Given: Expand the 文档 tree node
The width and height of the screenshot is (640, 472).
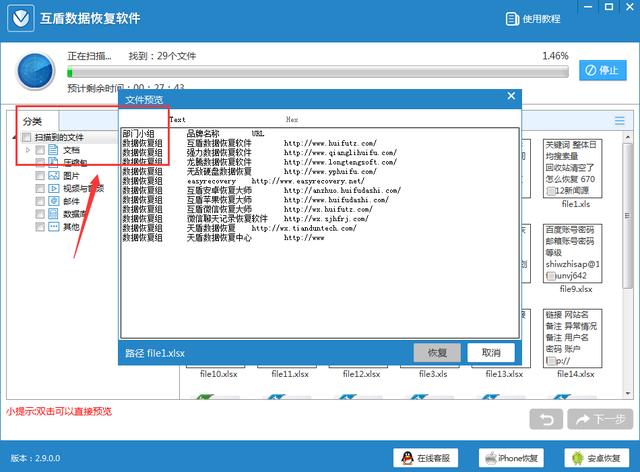Looking at the screenshot, I should coord(28,150).
